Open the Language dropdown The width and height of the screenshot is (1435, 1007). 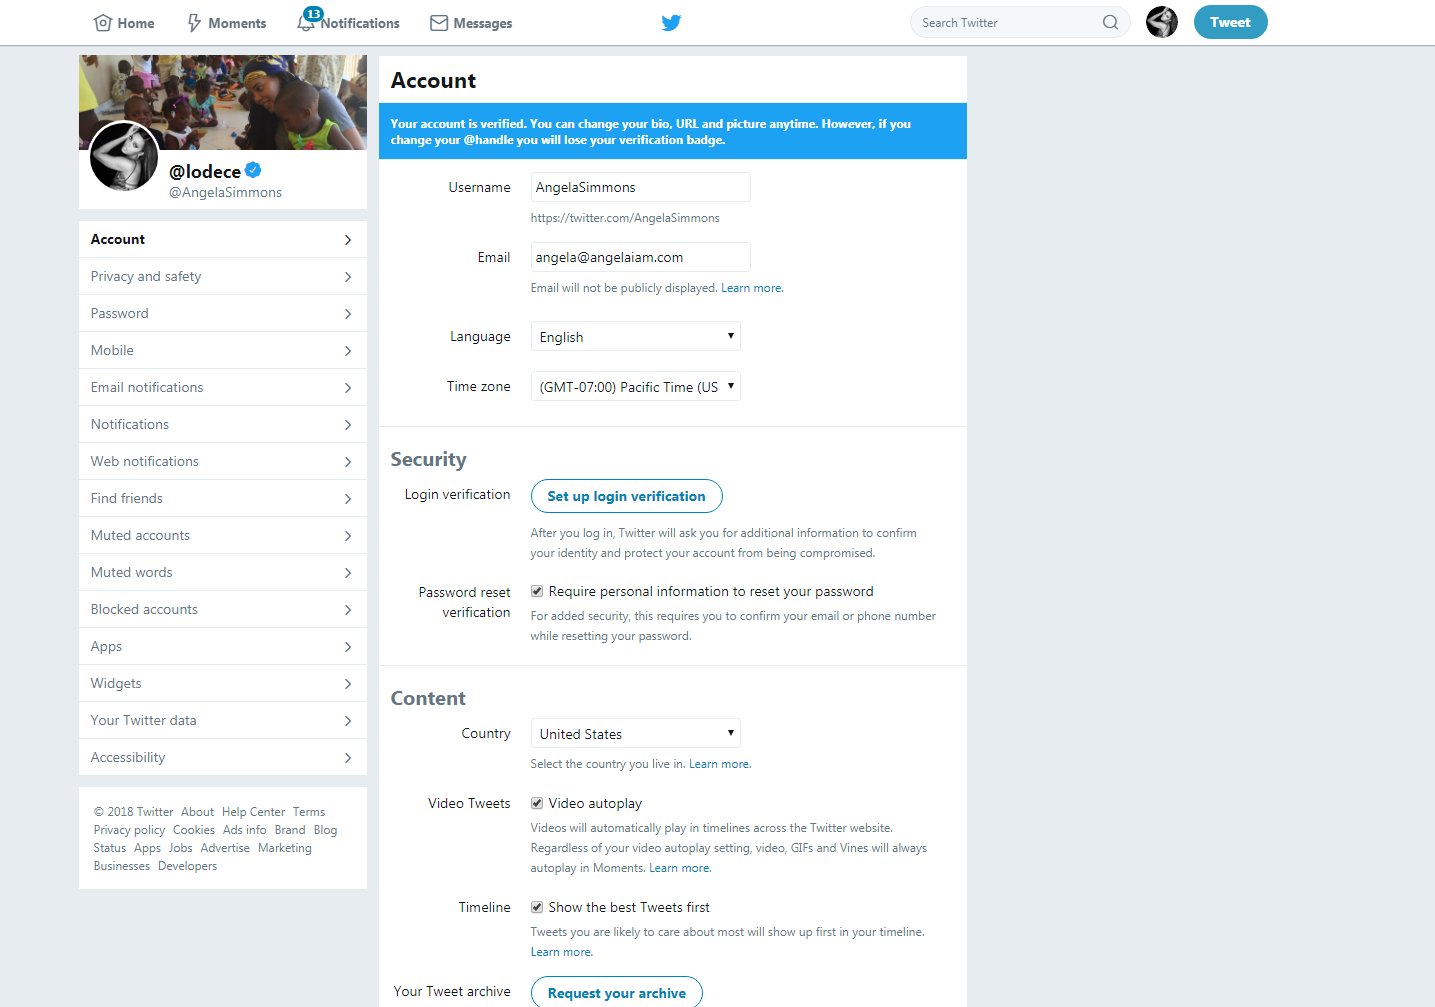635,336
